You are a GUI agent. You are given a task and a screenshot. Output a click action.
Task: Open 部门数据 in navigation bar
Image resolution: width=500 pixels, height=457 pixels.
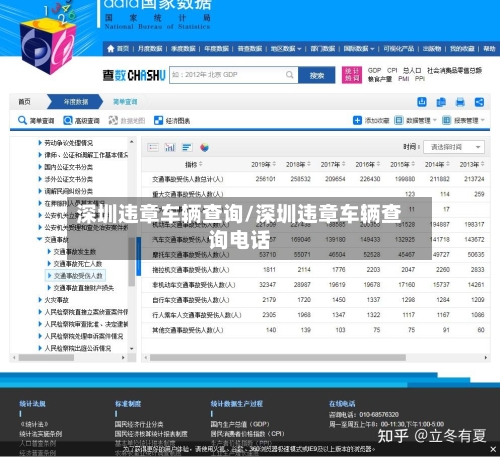pos(323,49)
